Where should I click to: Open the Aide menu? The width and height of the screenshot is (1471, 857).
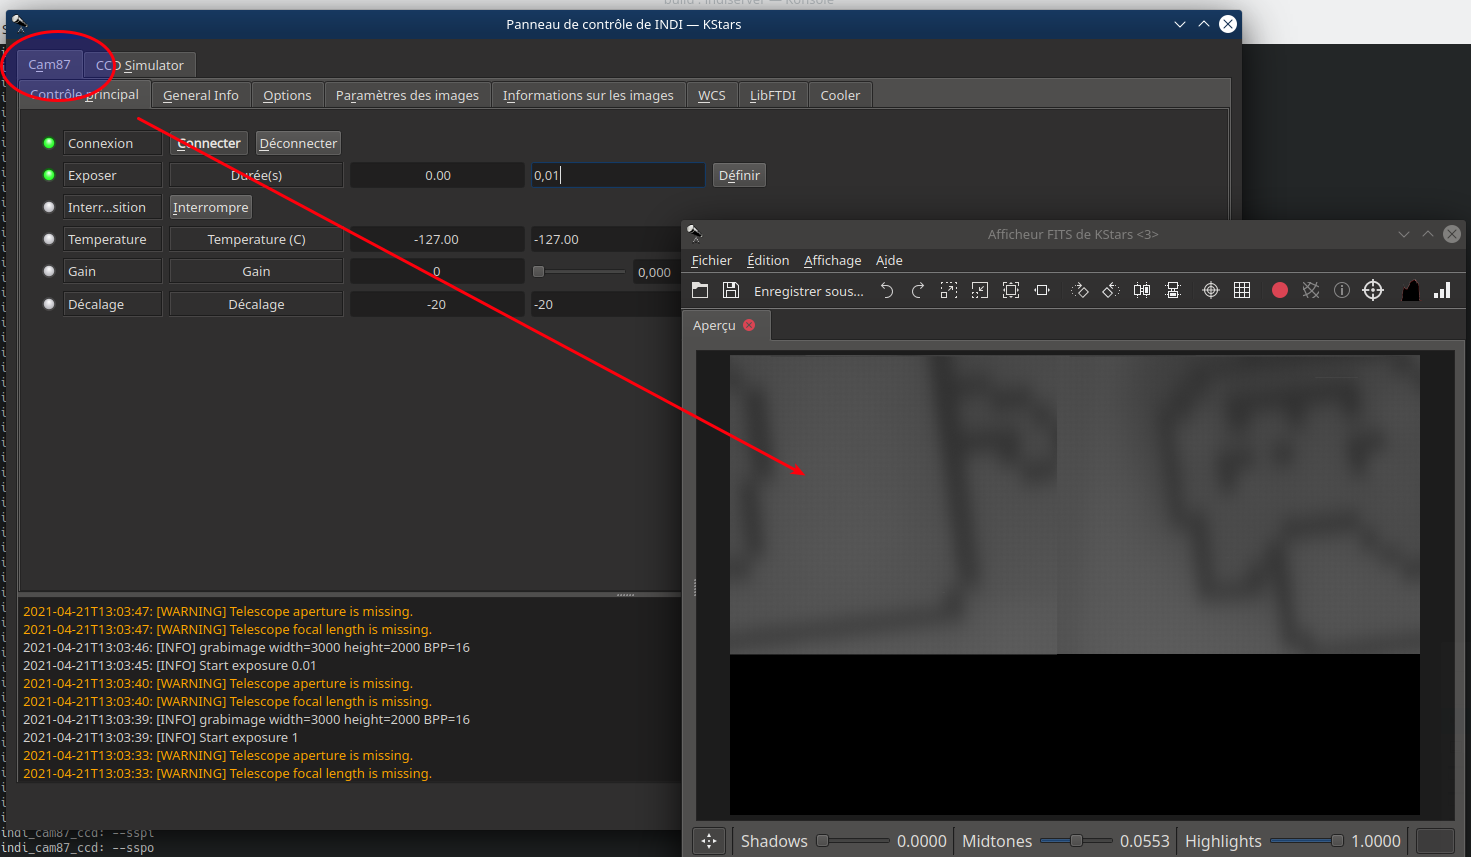click(889, 260)
